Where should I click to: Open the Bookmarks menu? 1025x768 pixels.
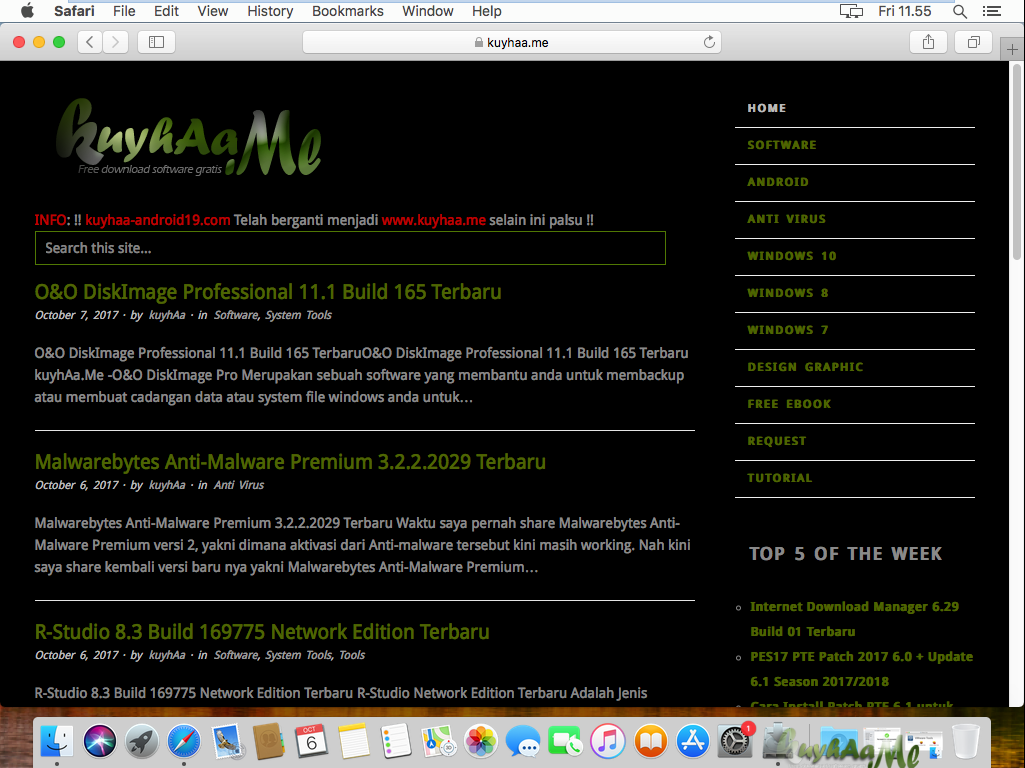tap(348, 11)
